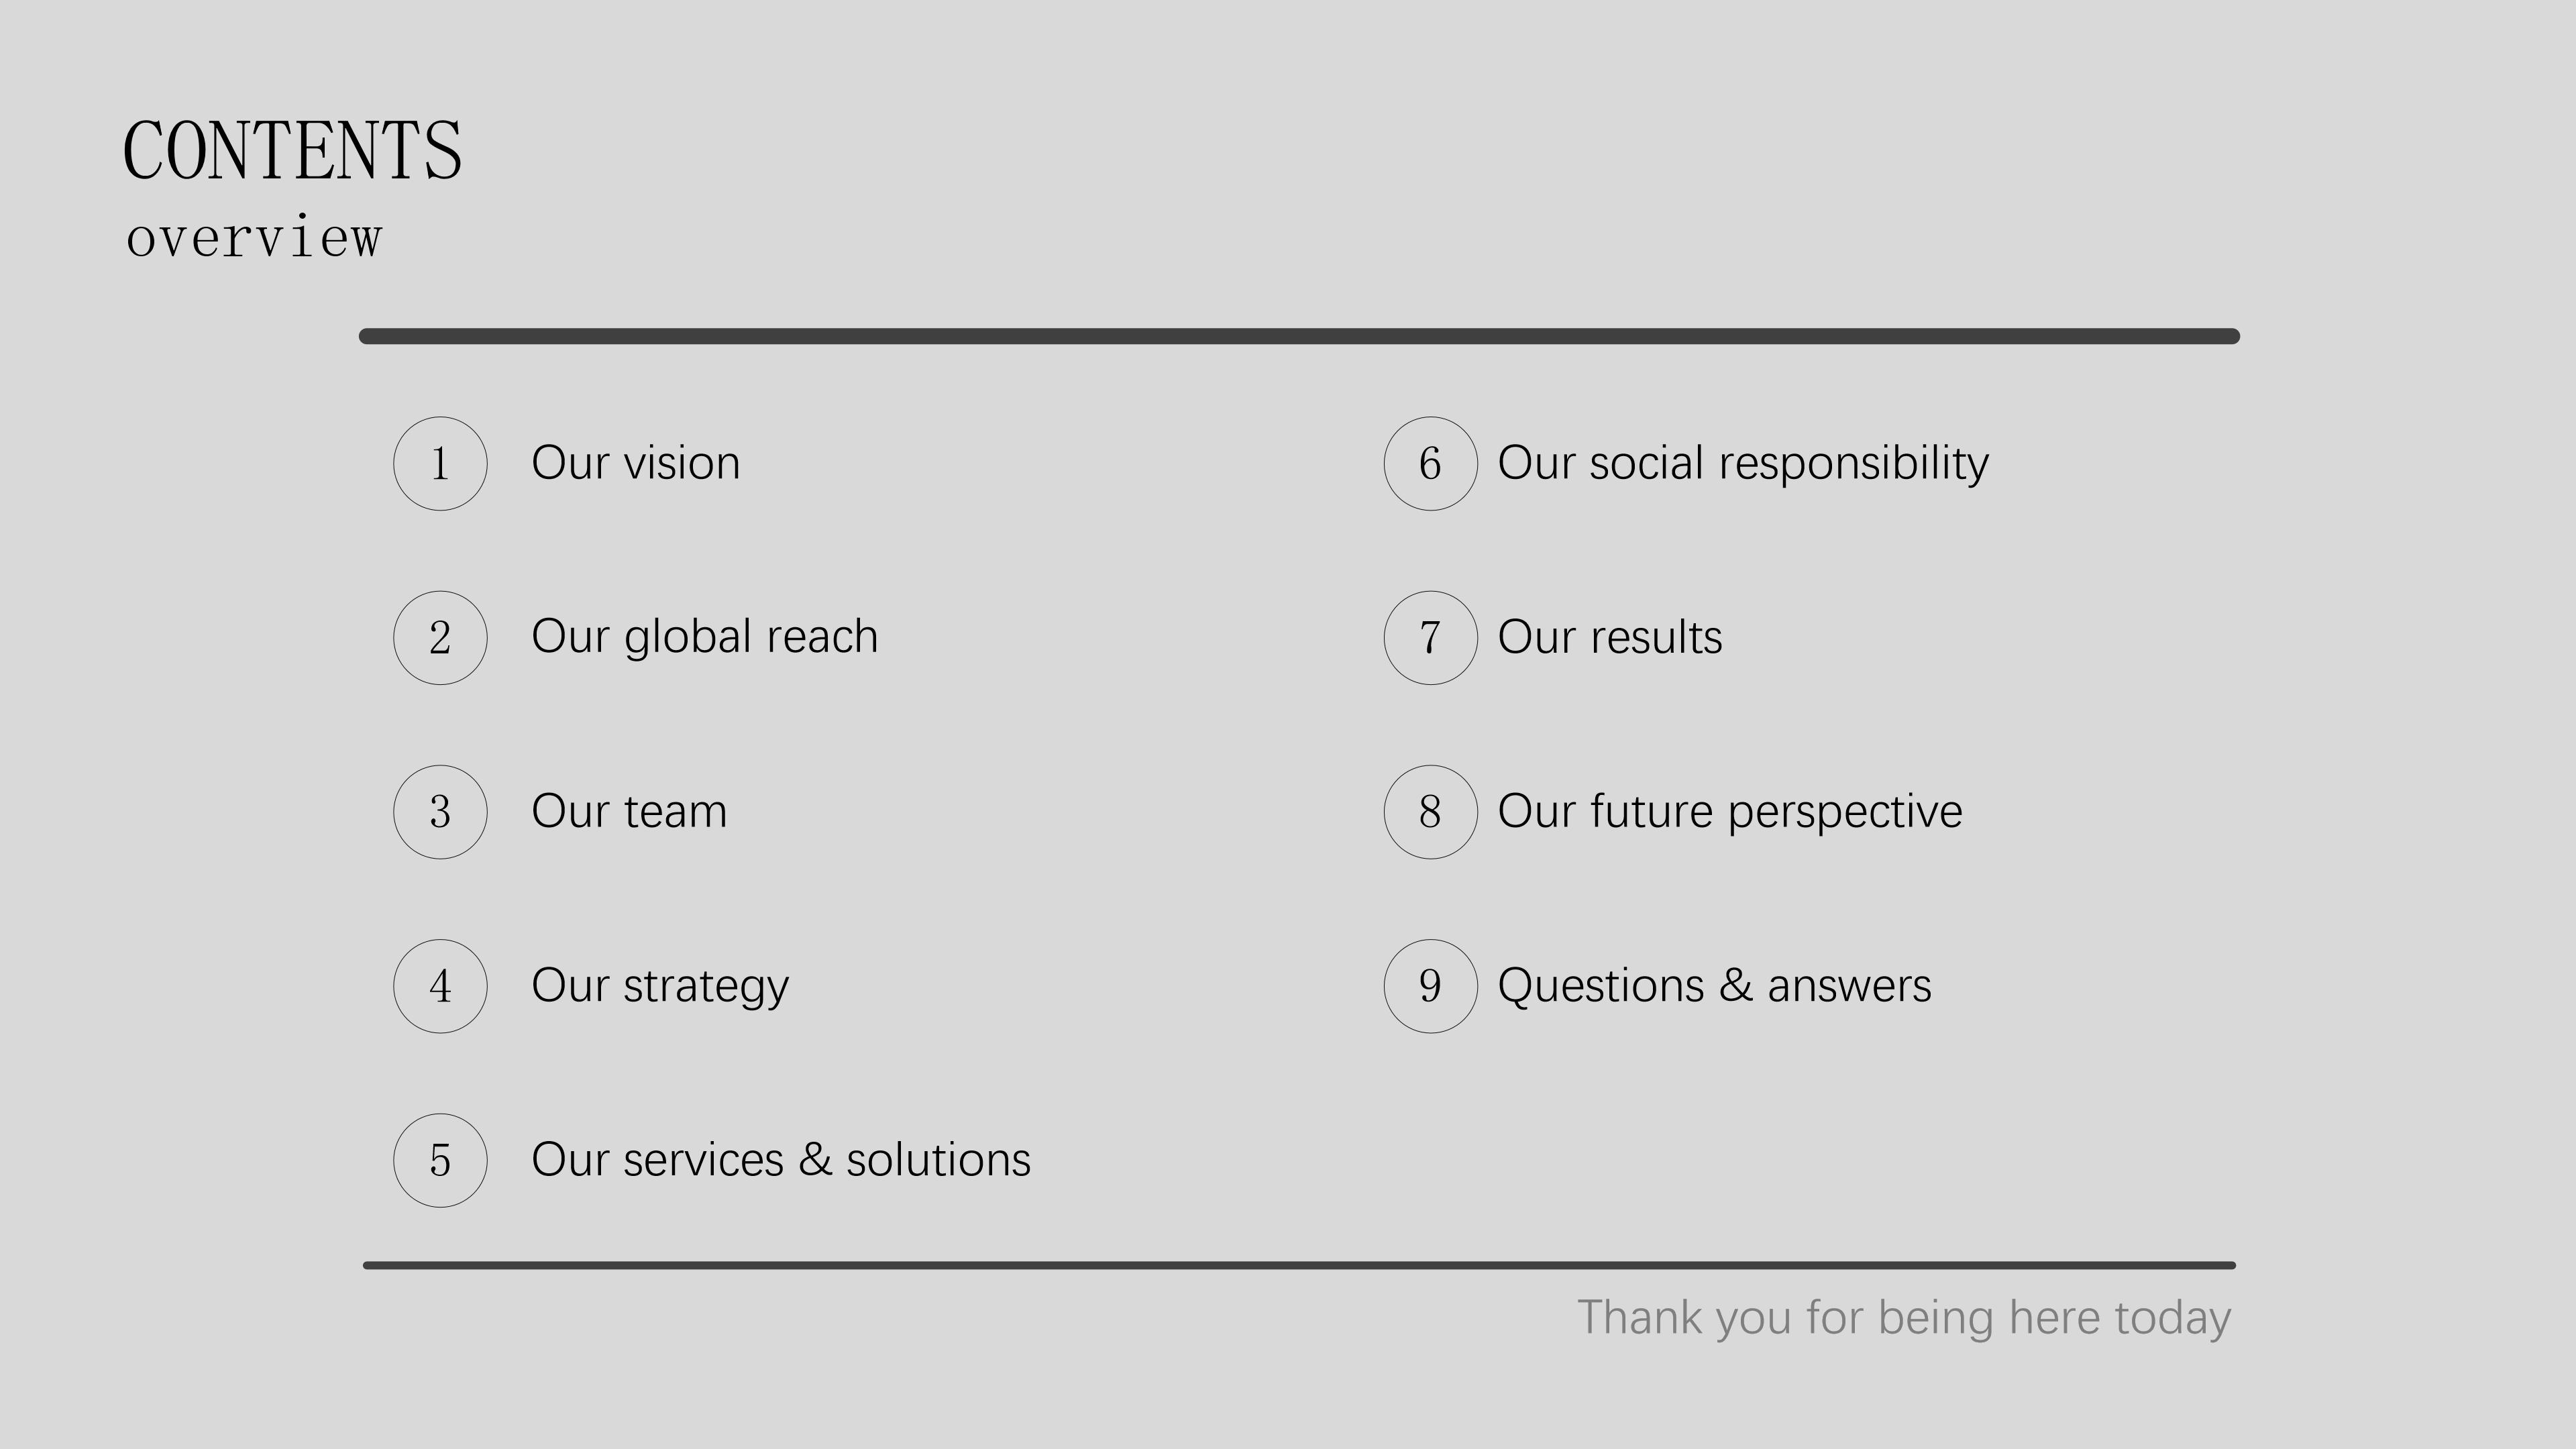2576x1449 pixels.
Task: Select the circled number 3 icon
Action: [440, 812]
